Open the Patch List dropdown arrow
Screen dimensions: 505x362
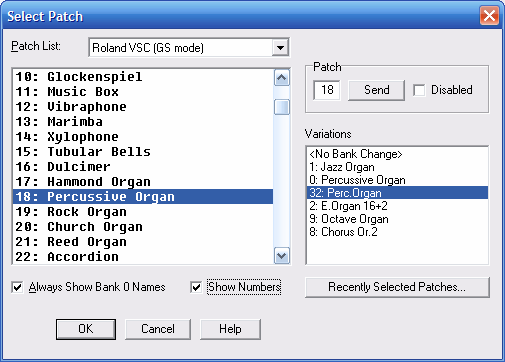pos(280,48)
